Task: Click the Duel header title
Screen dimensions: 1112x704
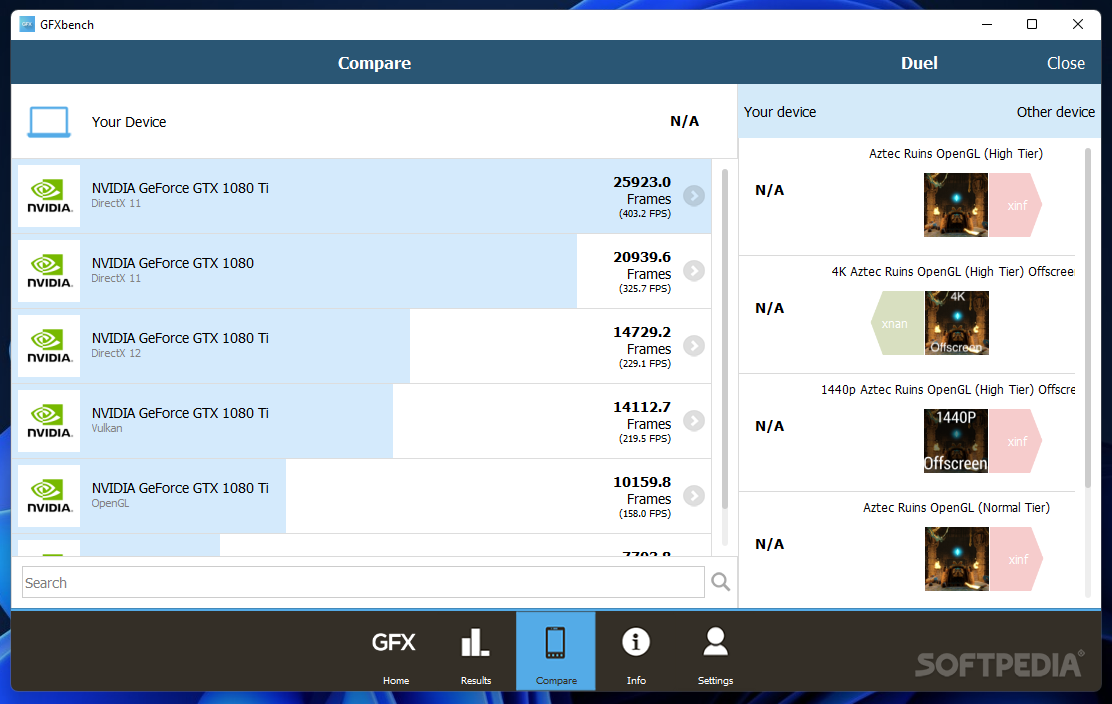Action: 919,63
